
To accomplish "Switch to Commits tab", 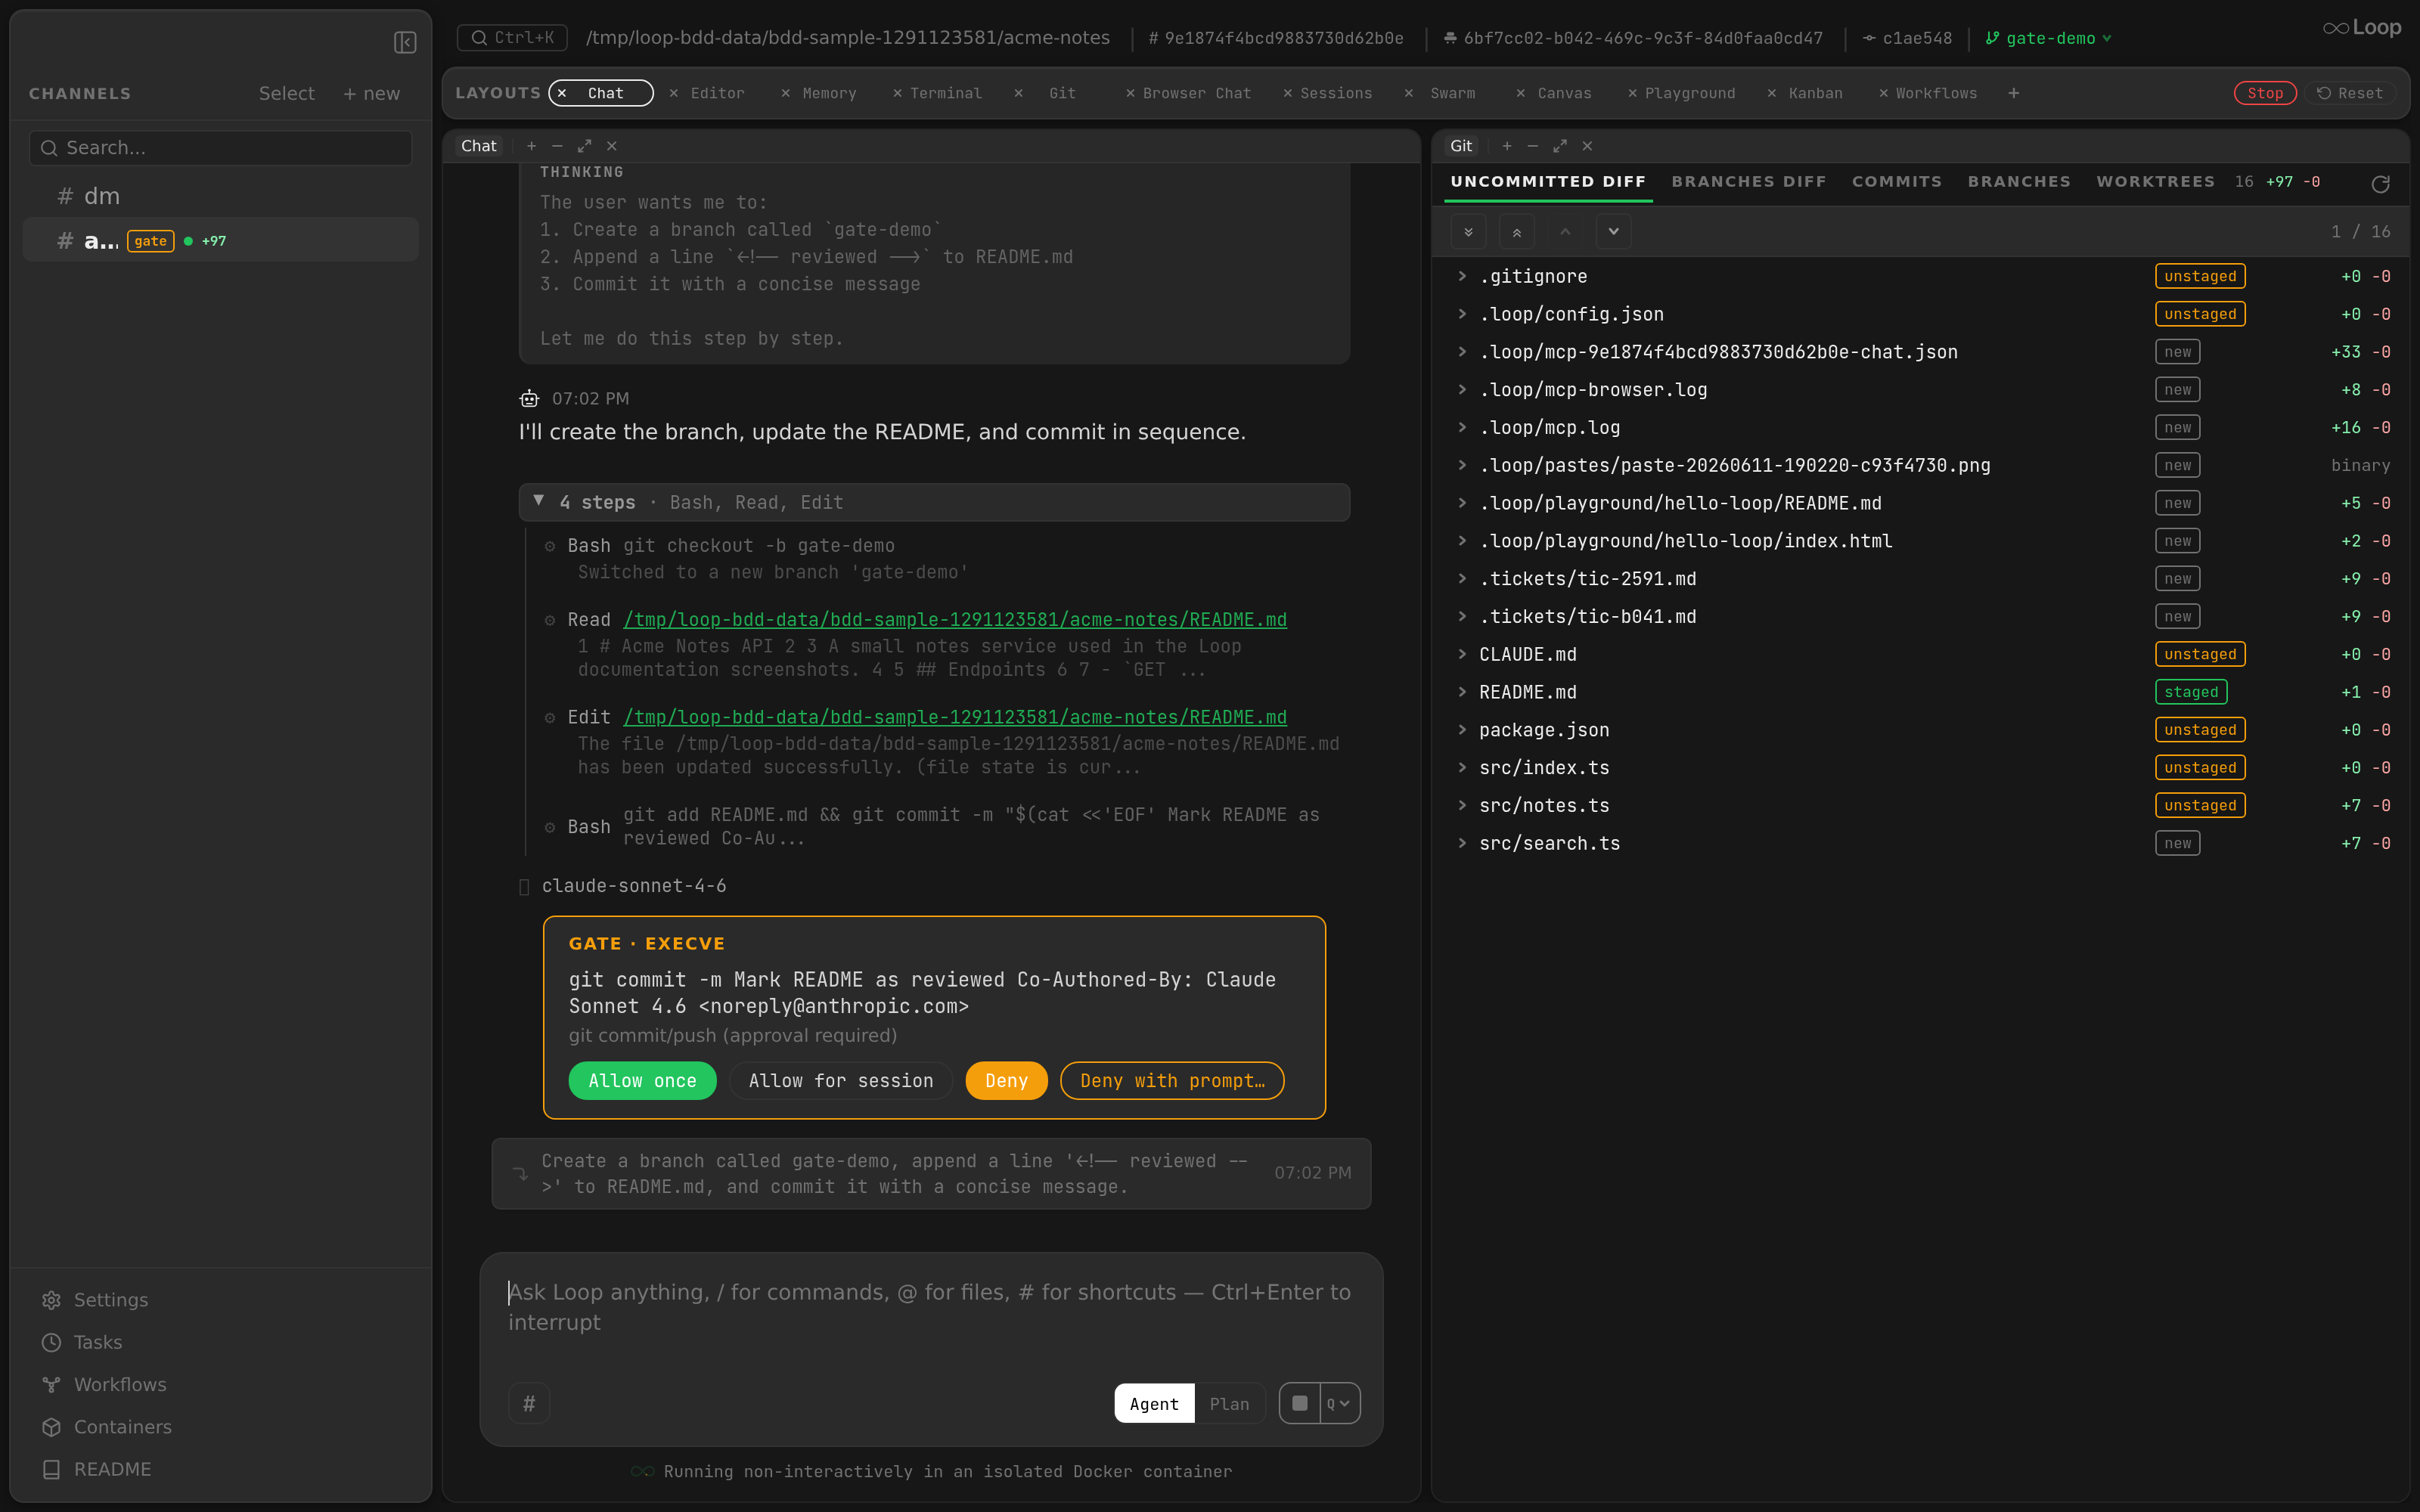I will [x=1896, y=181].
